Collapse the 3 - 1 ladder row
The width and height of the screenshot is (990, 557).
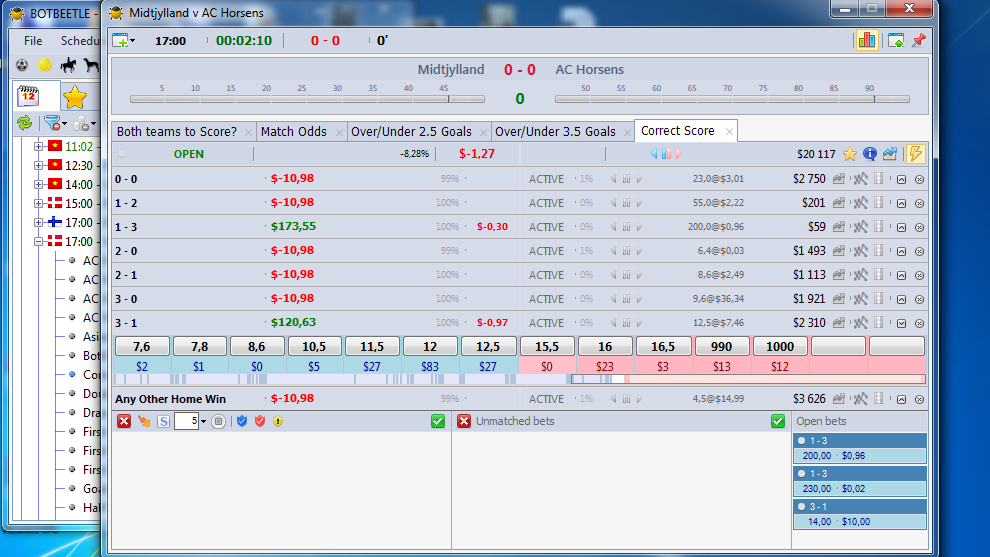(x=901, y=323)
